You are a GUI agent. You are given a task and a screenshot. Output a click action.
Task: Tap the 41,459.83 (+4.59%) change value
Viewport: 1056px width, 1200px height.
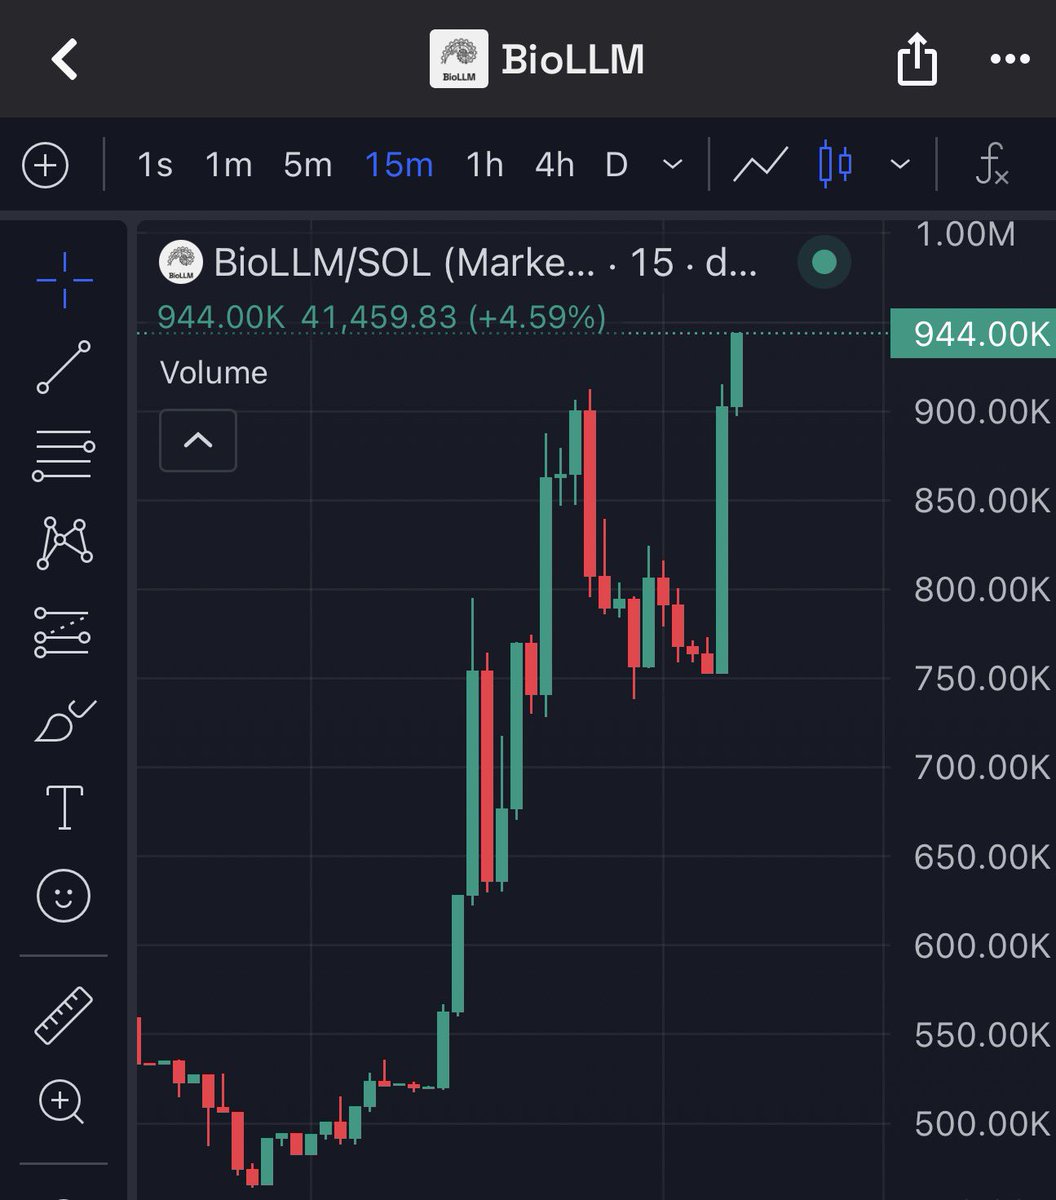click(x=453, y=318)
